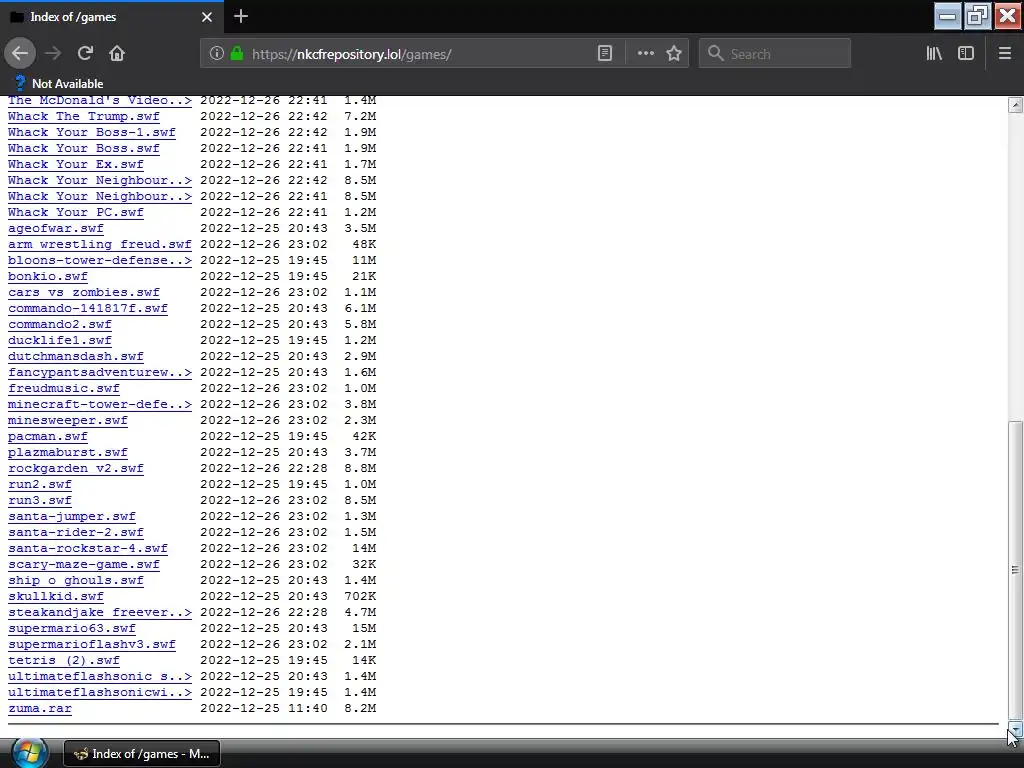Open dutchmansdash.swf link
The image size is (1024, 768).
[76, 357]
